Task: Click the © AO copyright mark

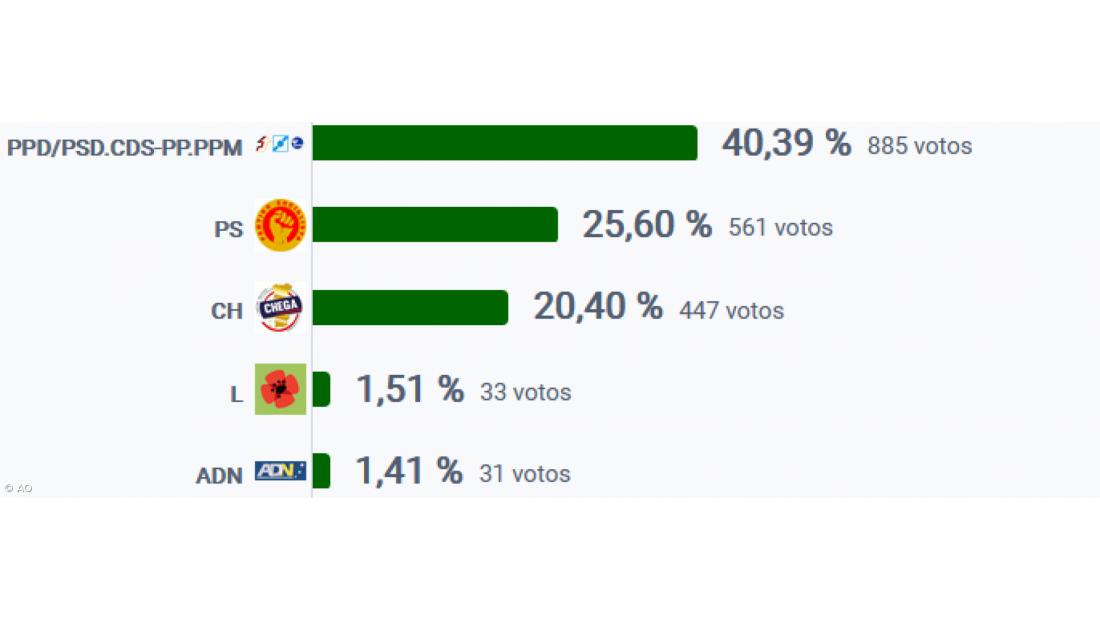Action: [x=18, y=488]
